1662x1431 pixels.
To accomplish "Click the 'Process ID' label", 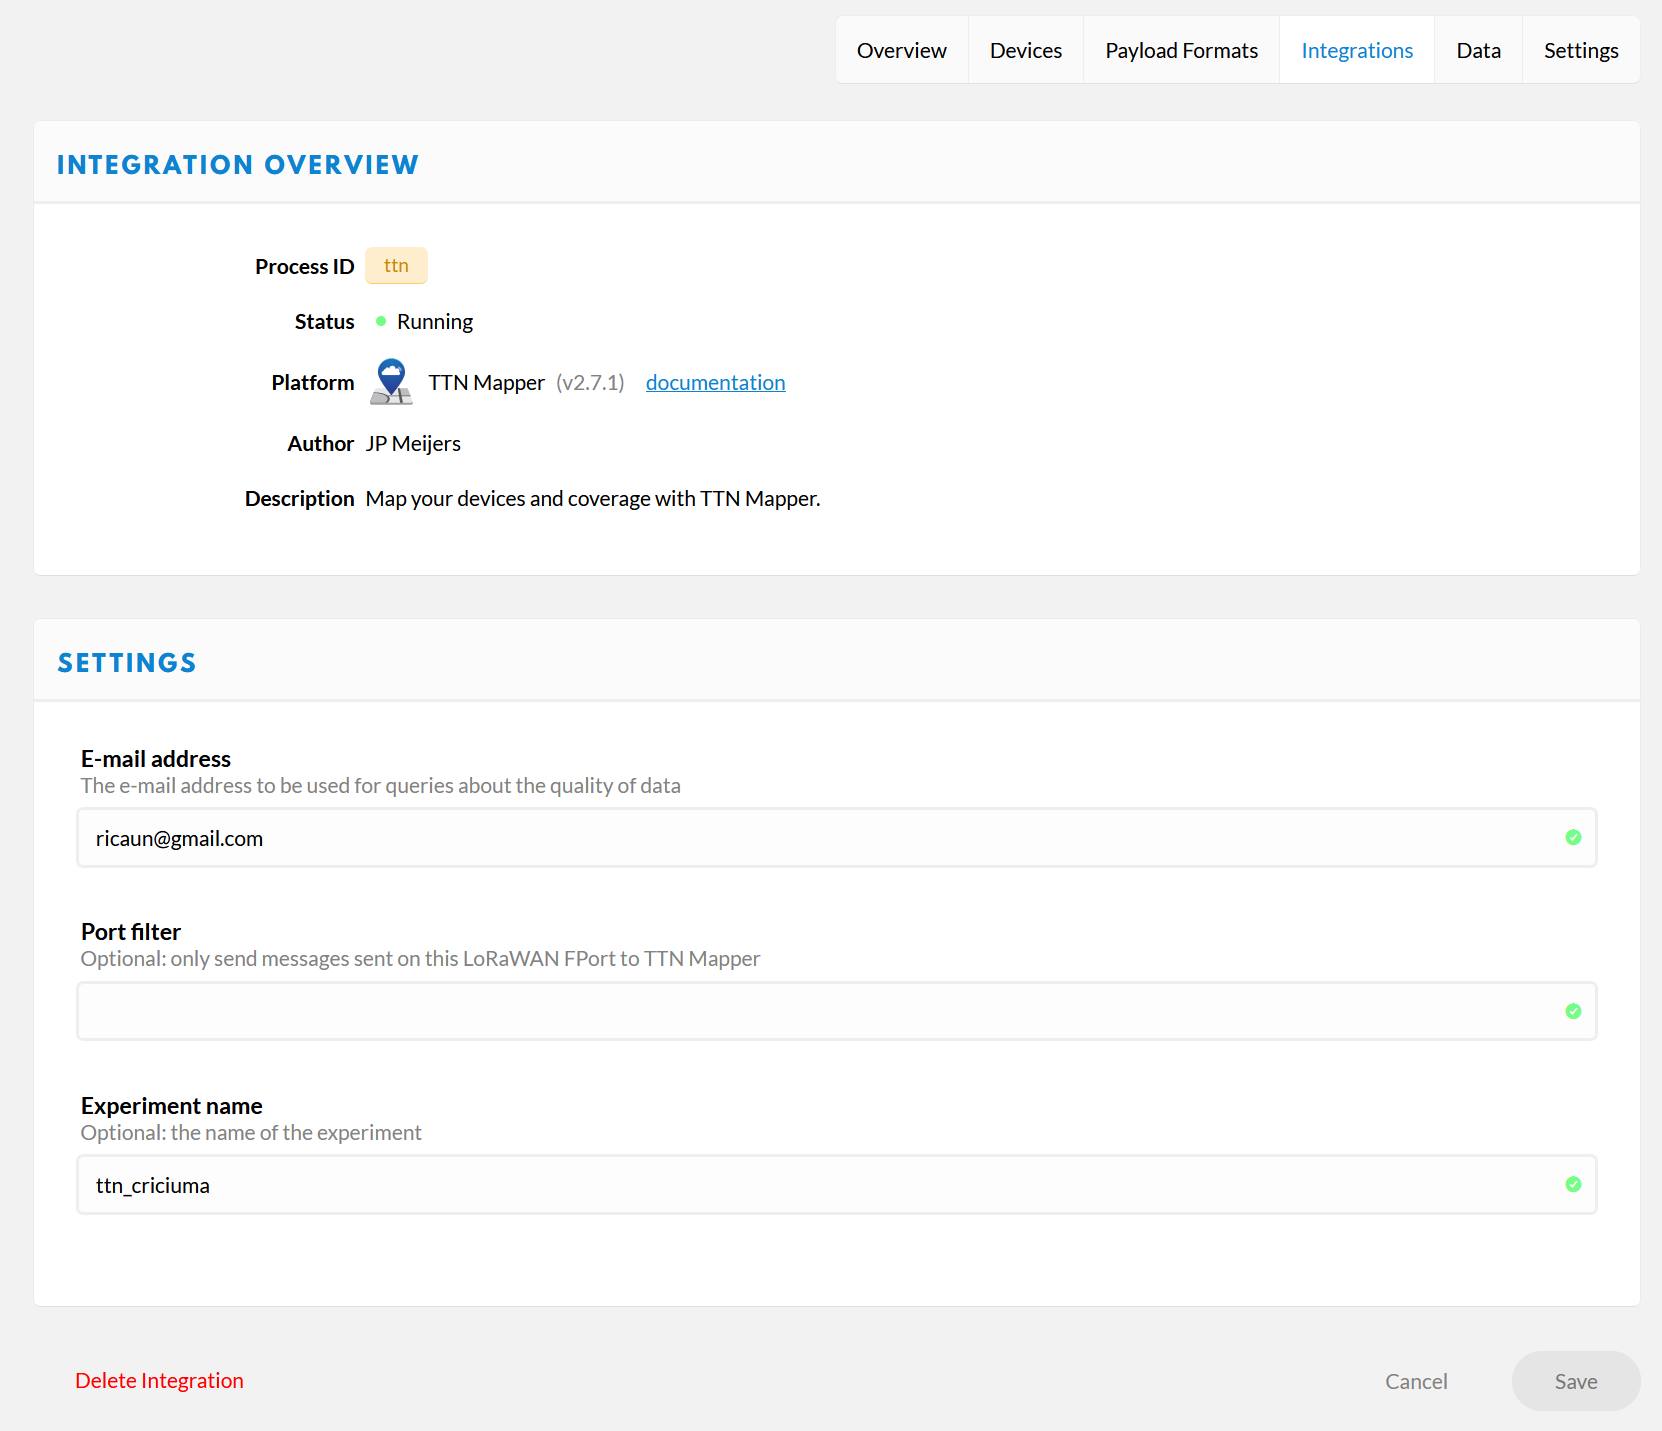I will pyautogui.click(x=304, y=266).
